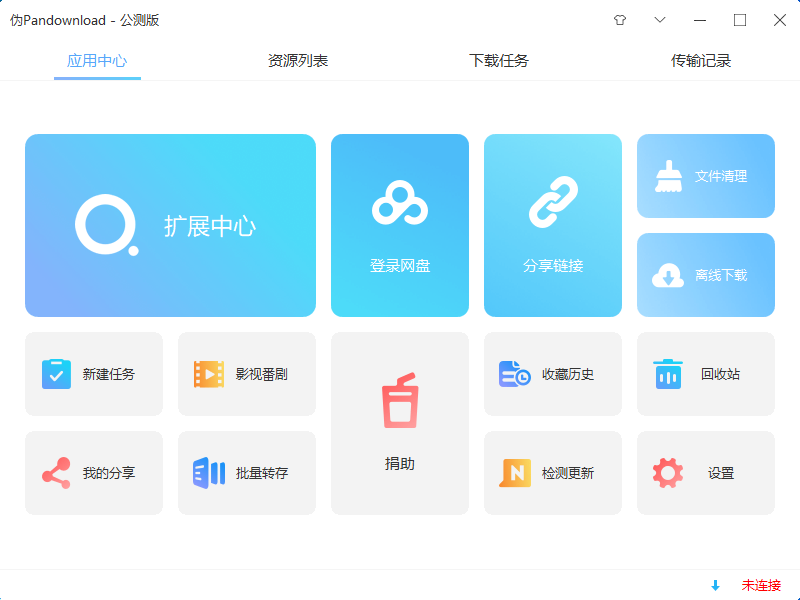The height and width of the screenshot is (600, 800).
Task: Open the 捐助 donation panel
Action: pyautogui.click(x=400, y=423)
